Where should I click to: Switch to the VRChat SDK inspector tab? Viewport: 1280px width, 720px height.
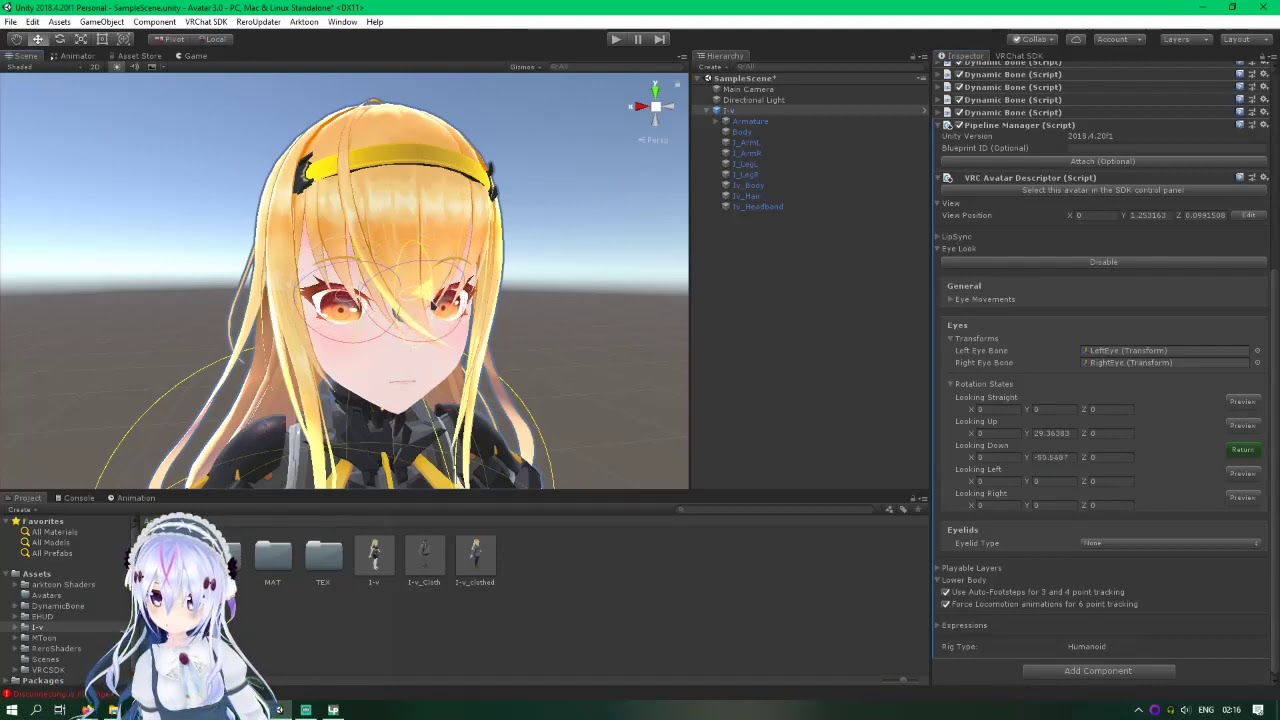tap(1019, 56)
